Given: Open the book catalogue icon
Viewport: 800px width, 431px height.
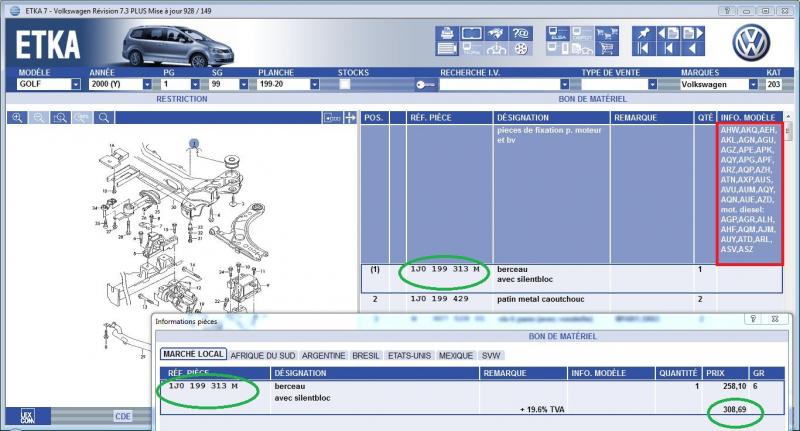Looking at the screenshot, I should [471, 34].
